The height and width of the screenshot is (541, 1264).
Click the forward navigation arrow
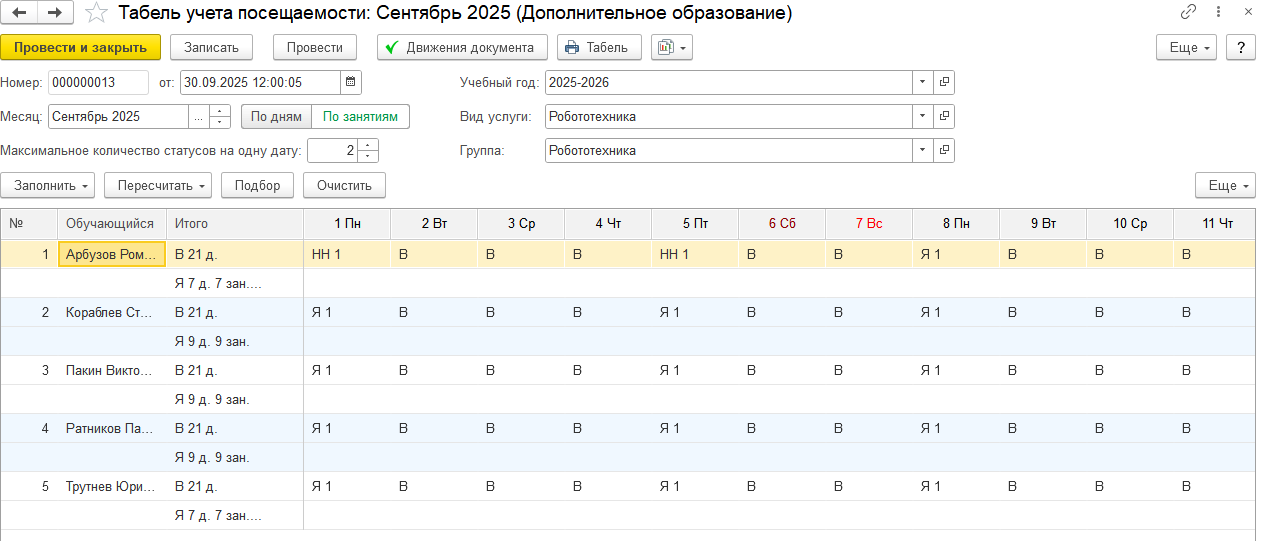pos(55,13)
